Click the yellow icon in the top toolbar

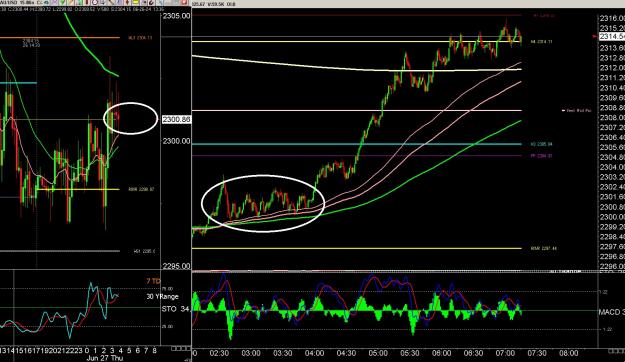point(136,2)
